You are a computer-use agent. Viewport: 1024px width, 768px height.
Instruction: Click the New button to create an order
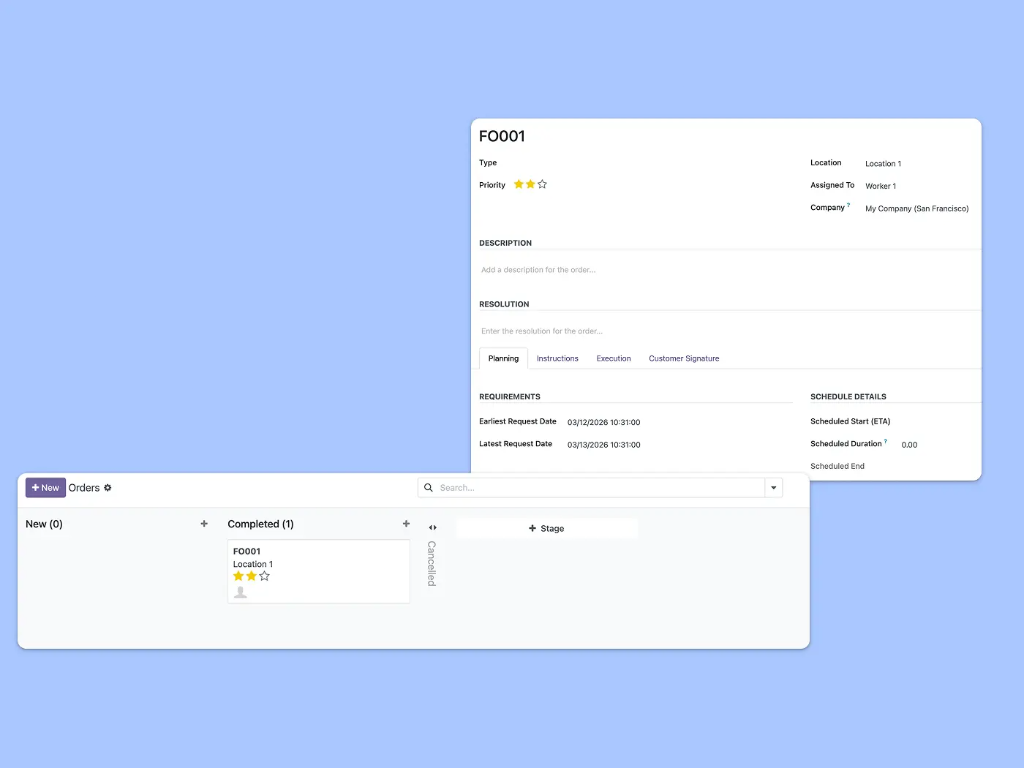(45, 487)
